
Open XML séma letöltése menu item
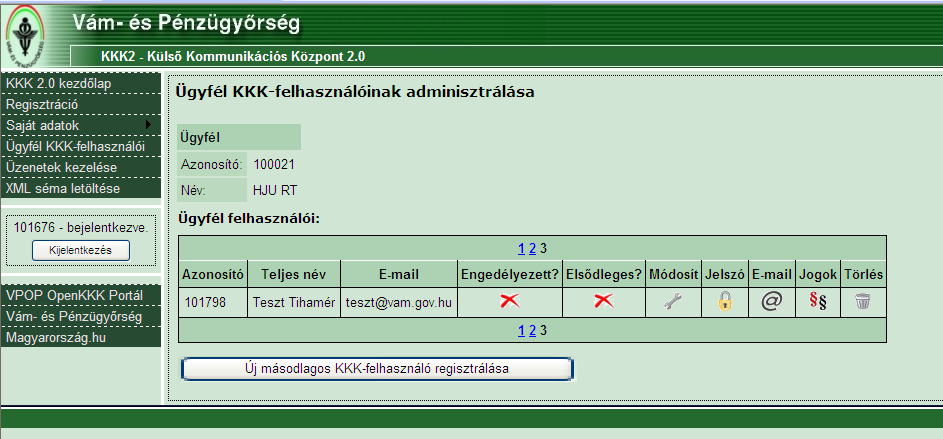81,188
